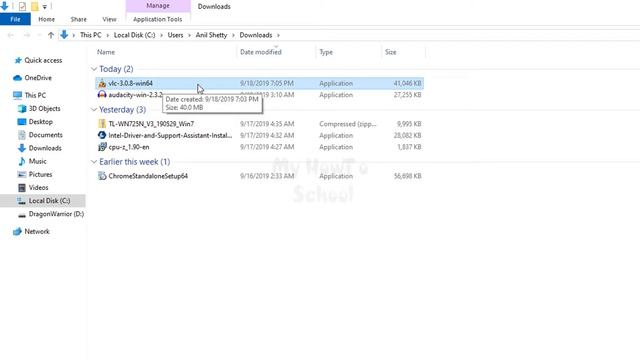This screenshot has width=640, height=360.
Task: Open Videos folder in sidebar
Action: (x=38, y=187)
